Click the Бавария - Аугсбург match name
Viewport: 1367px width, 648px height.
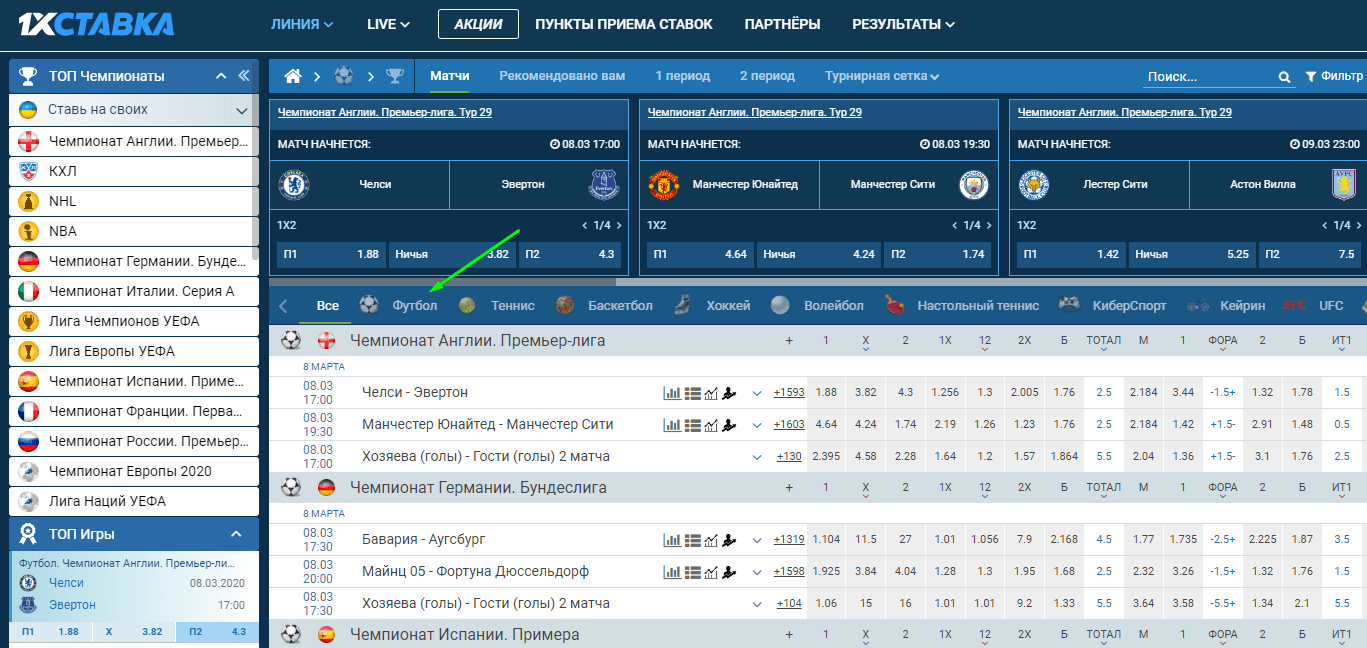(x=424, y=540)
